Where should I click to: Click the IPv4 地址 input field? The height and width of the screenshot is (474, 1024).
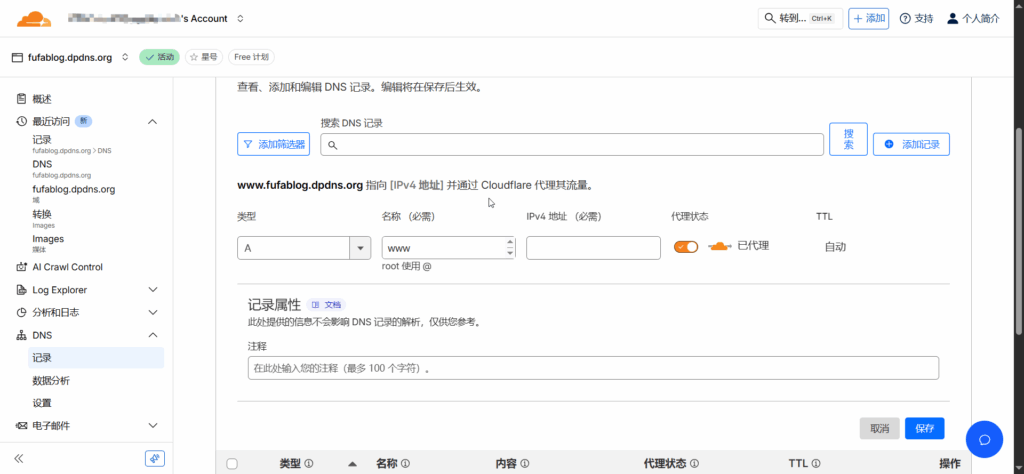(593, 248)
